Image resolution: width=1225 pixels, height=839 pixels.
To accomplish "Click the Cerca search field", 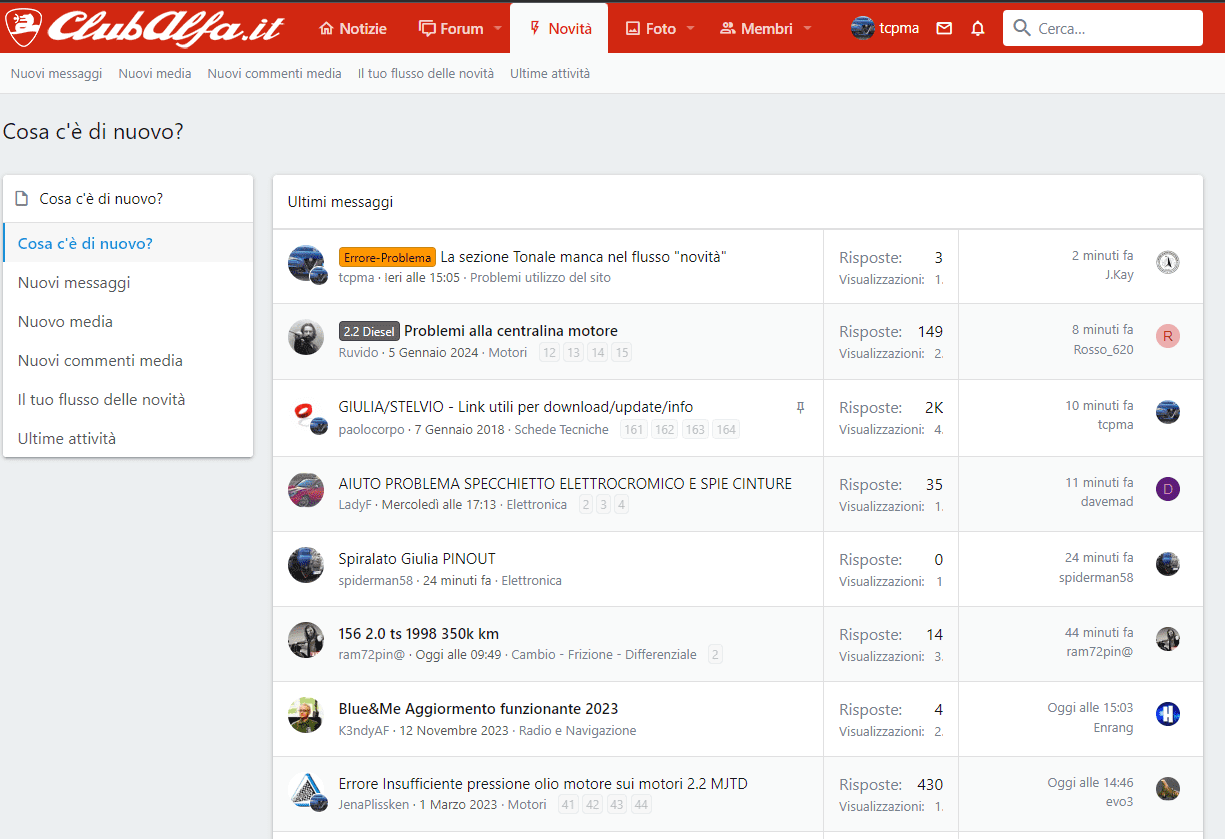I will (1103, 28).
